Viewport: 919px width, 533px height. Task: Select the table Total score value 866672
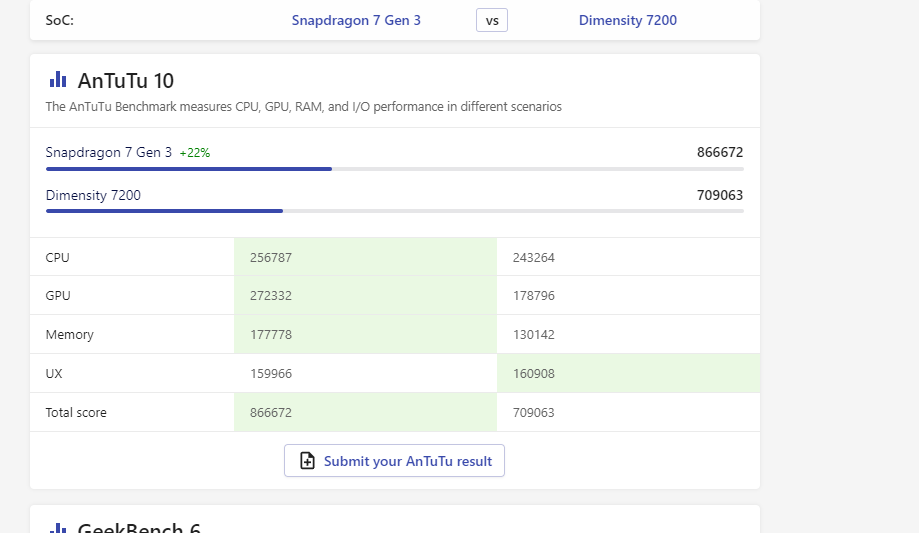271,413
